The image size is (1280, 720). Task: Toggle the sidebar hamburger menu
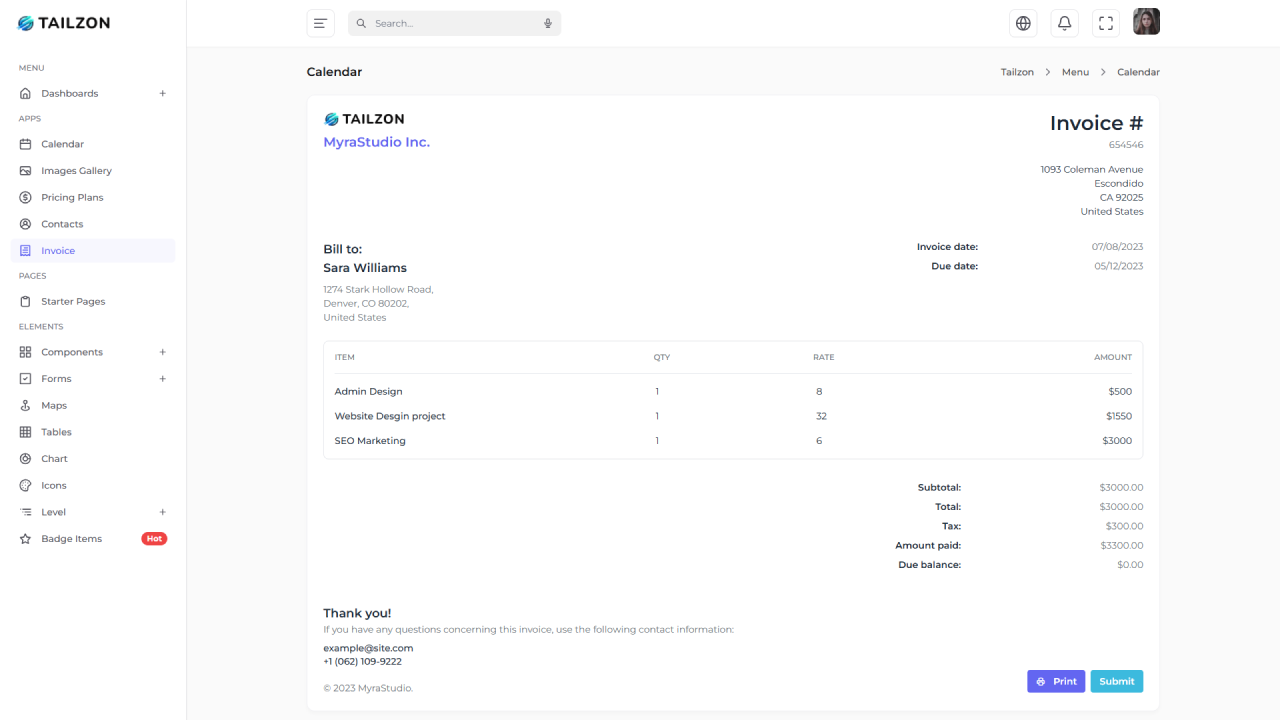coord(320,22)
